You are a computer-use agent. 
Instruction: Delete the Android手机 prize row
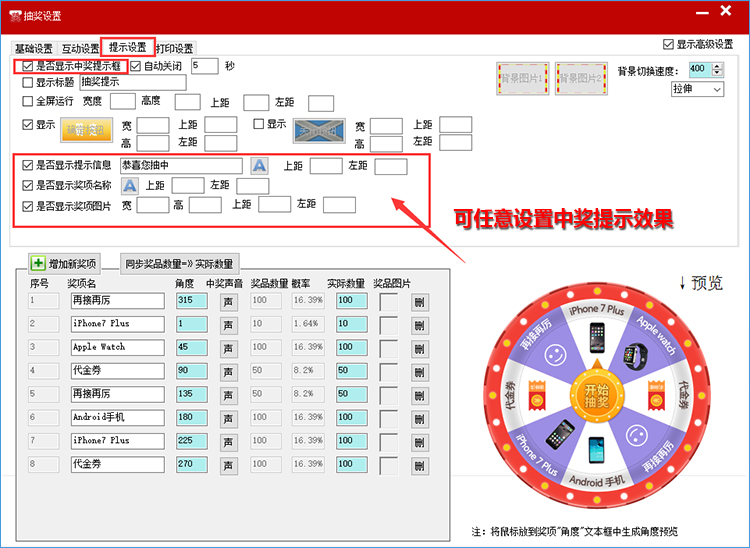[419, 418]
